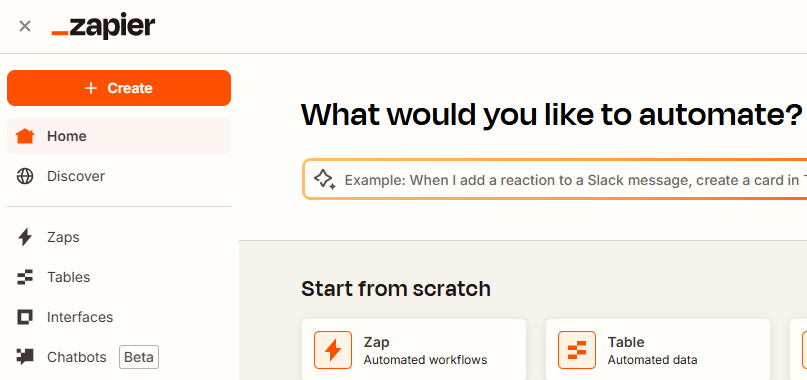Close the sidebar with the X button

pyautogui.click(x=25, y=26)
